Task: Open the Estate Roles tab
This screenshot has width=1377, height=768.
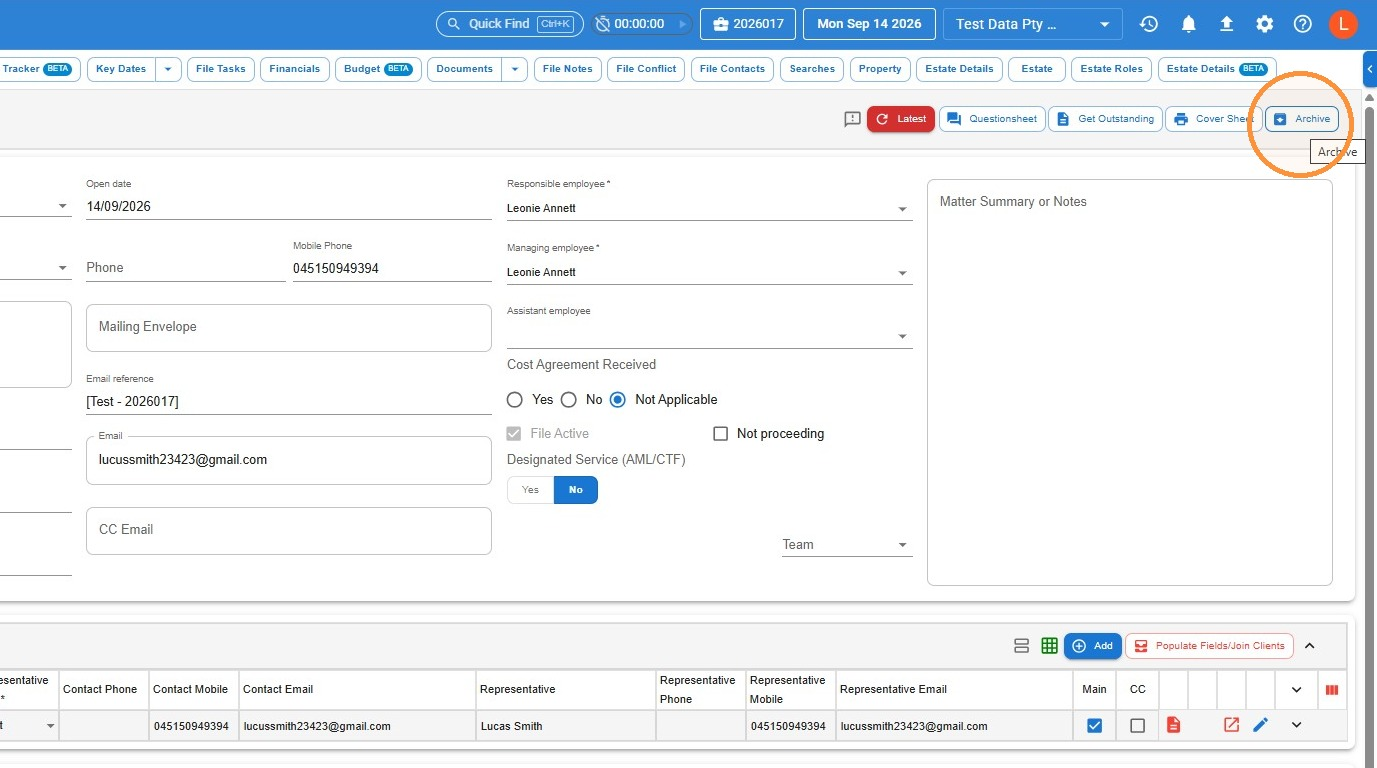Action: (x=1112, y=69)
